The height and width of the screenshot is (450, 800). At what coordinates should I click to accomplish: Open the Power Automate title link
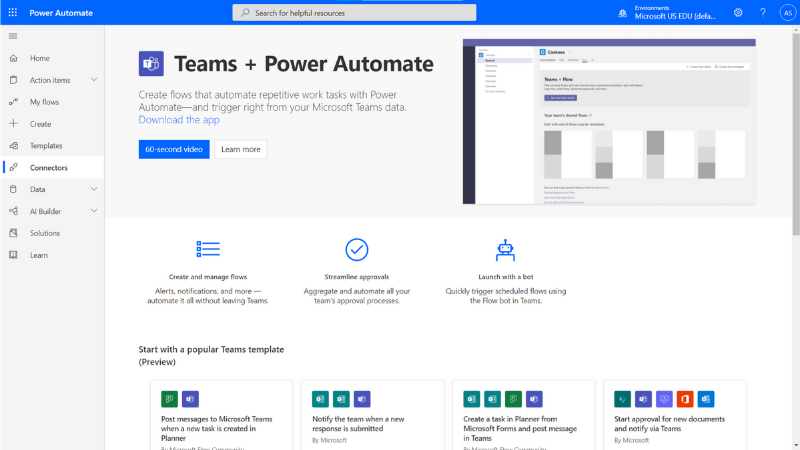pos(61,13)
